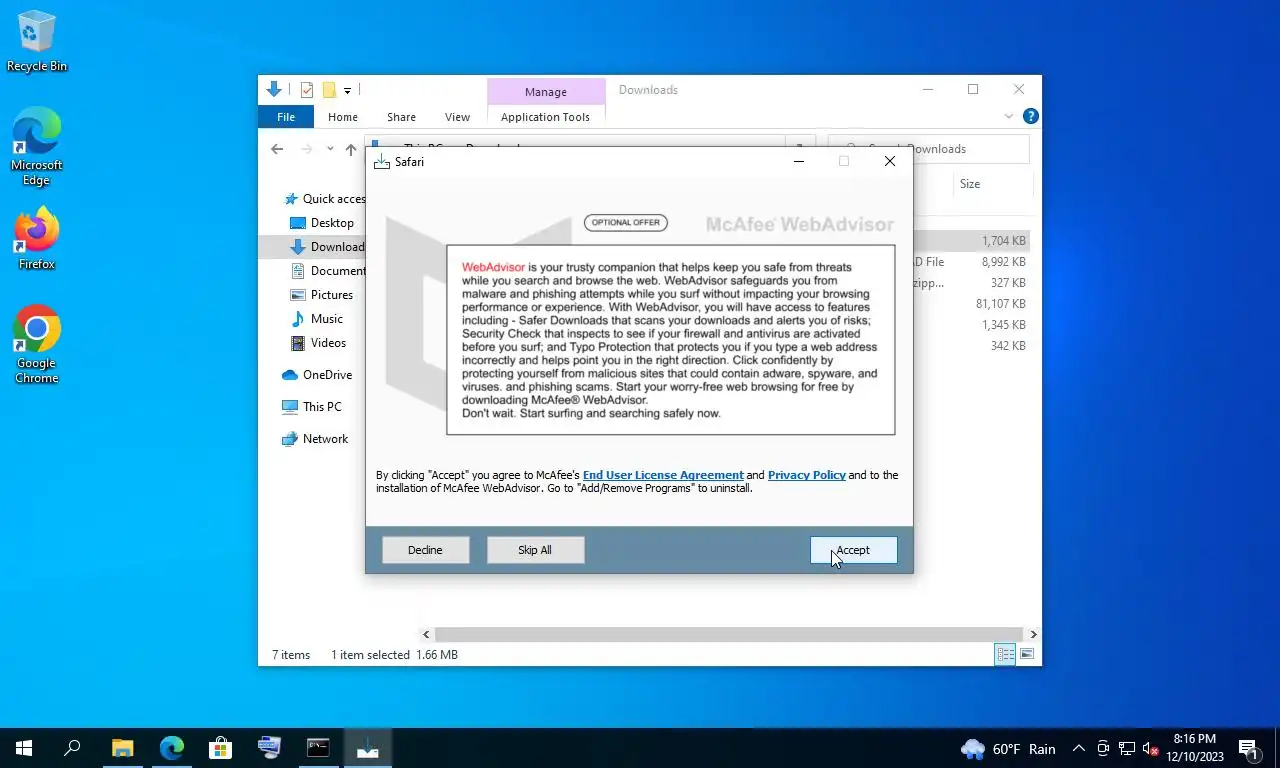Screen dimensions: 1280x768
Task: Click the horizontal scrollbar in Explorer
Action: tap(730, 634)
